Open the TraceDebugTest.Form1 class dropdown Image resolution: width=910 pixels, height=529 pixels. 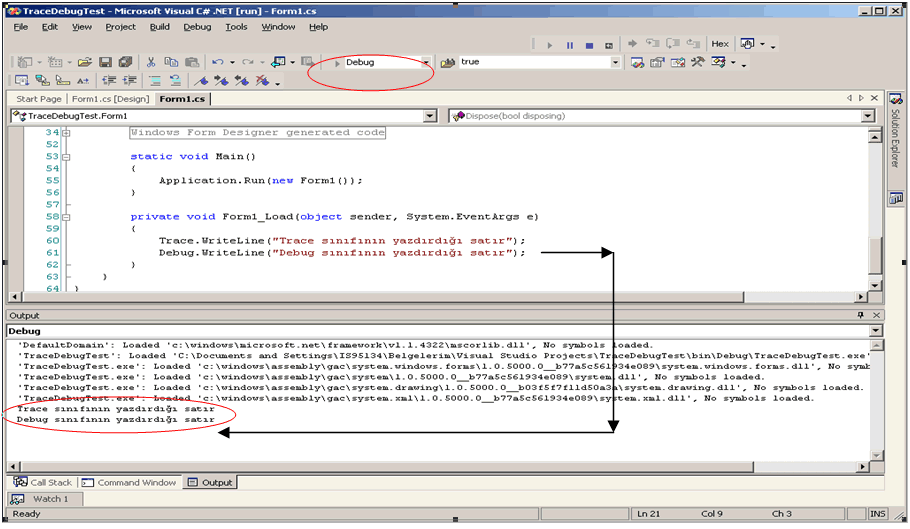click(x=429, y=116)
